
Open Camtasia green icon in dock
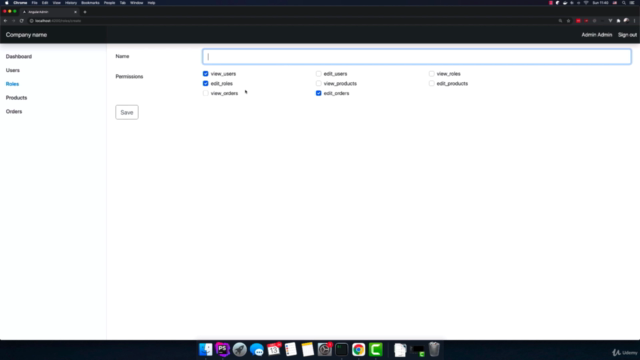coord(376,350)
